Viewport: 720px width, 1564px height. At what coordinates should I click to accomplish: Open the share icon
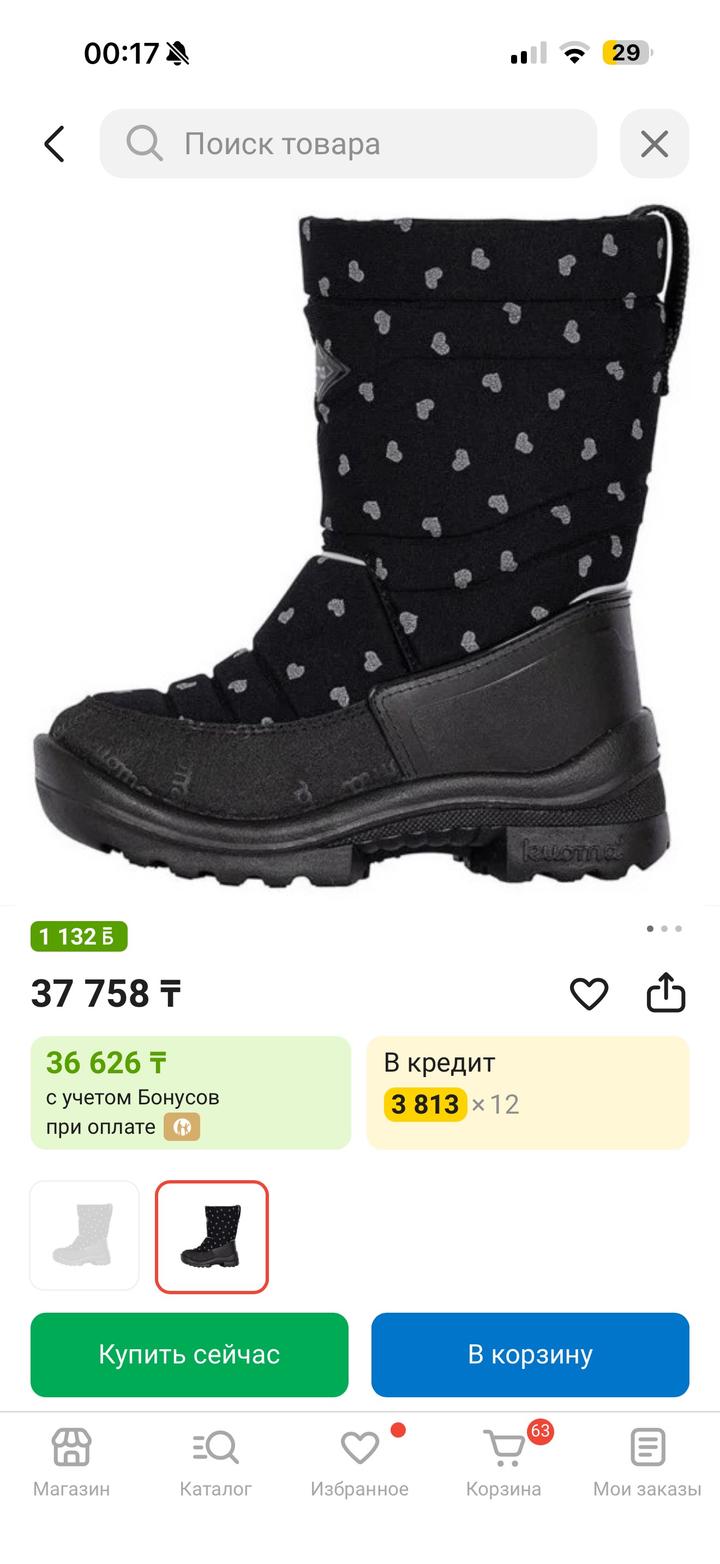tap(666, 993)
